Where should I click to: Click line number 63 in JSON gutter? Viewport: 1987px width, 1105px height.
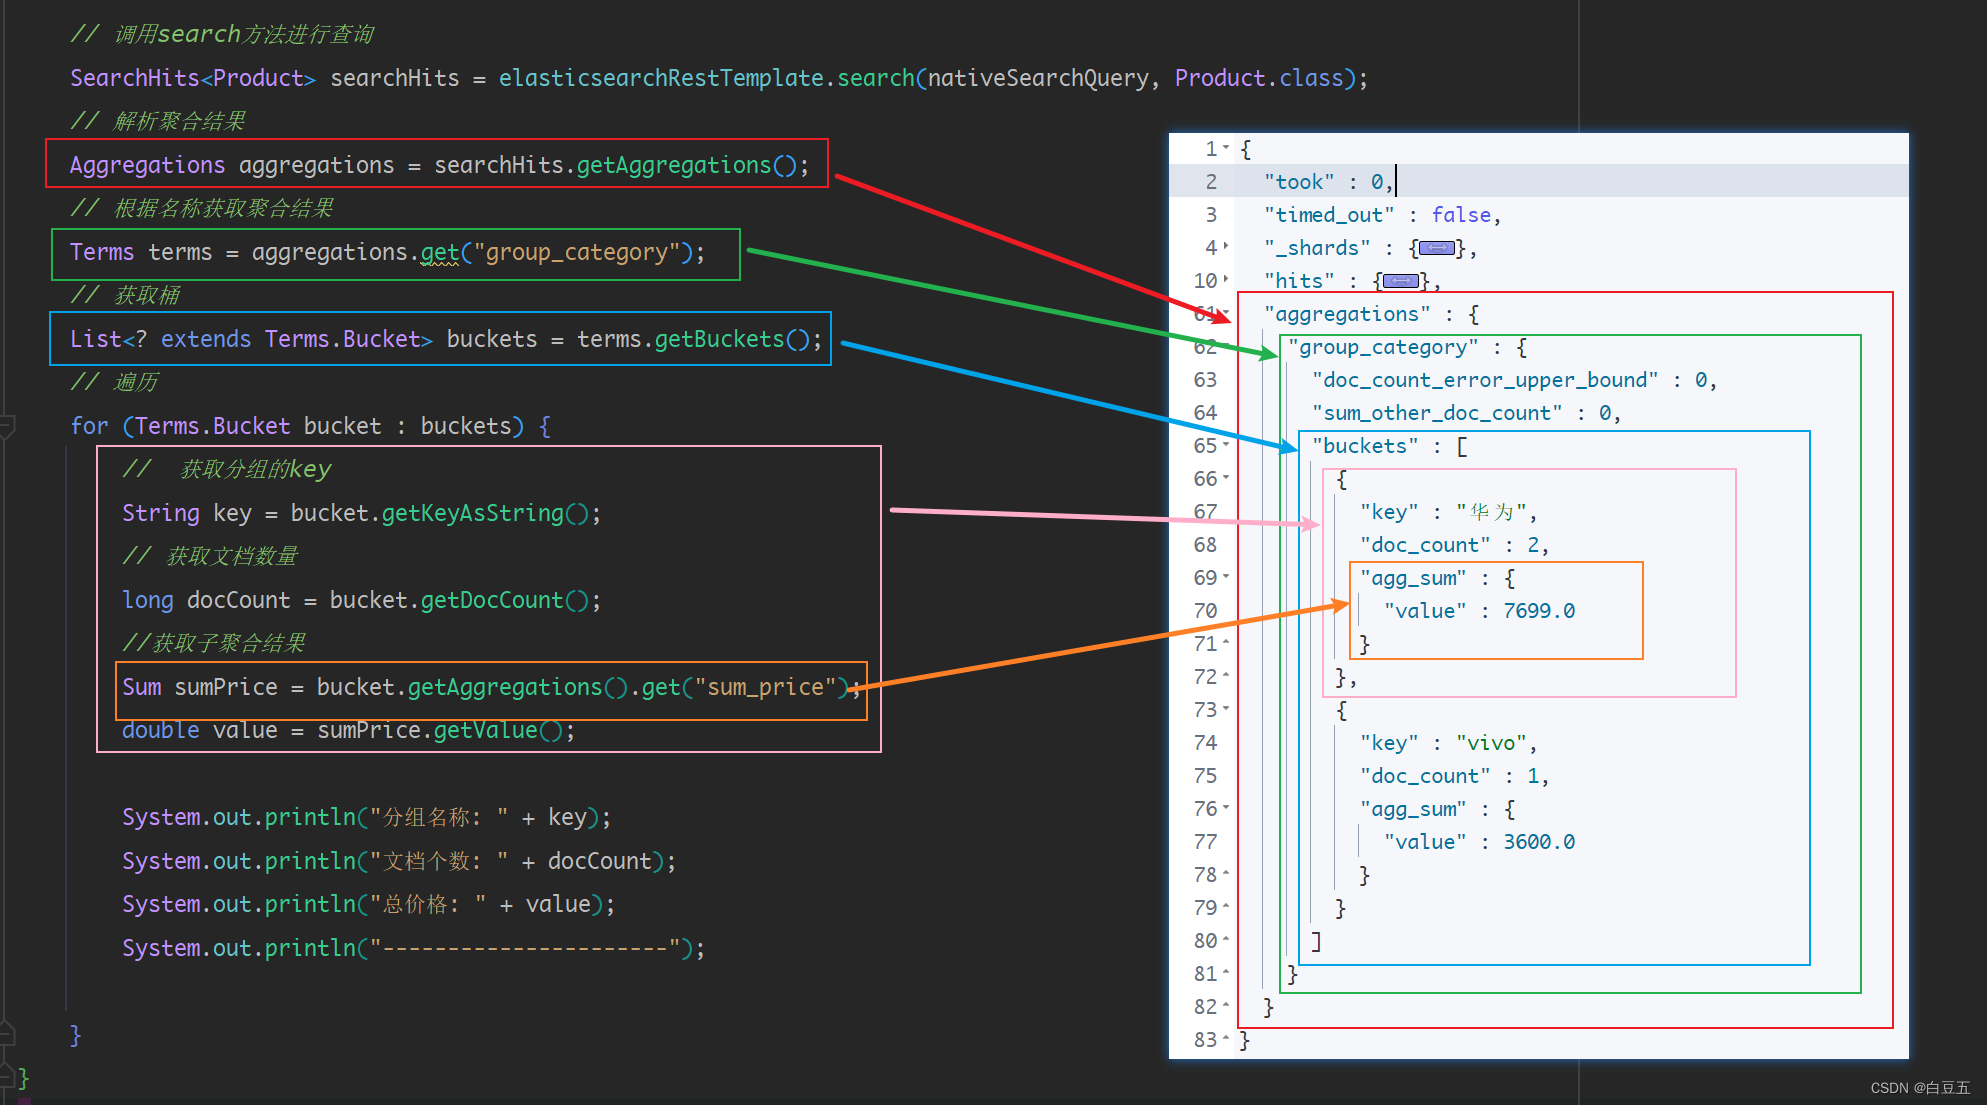[x=1205, y=380]
